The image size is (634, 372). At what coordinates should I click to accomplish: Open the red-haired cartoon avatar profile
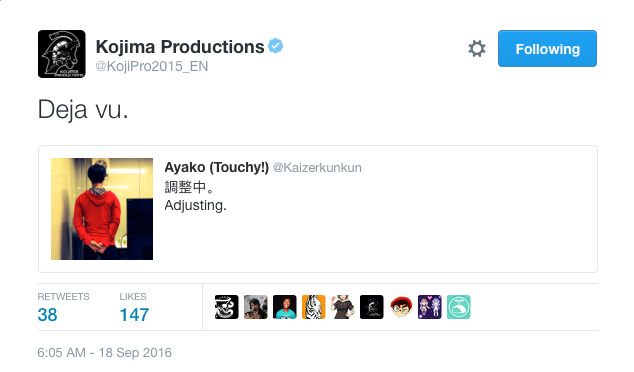(x=401, y=307)
